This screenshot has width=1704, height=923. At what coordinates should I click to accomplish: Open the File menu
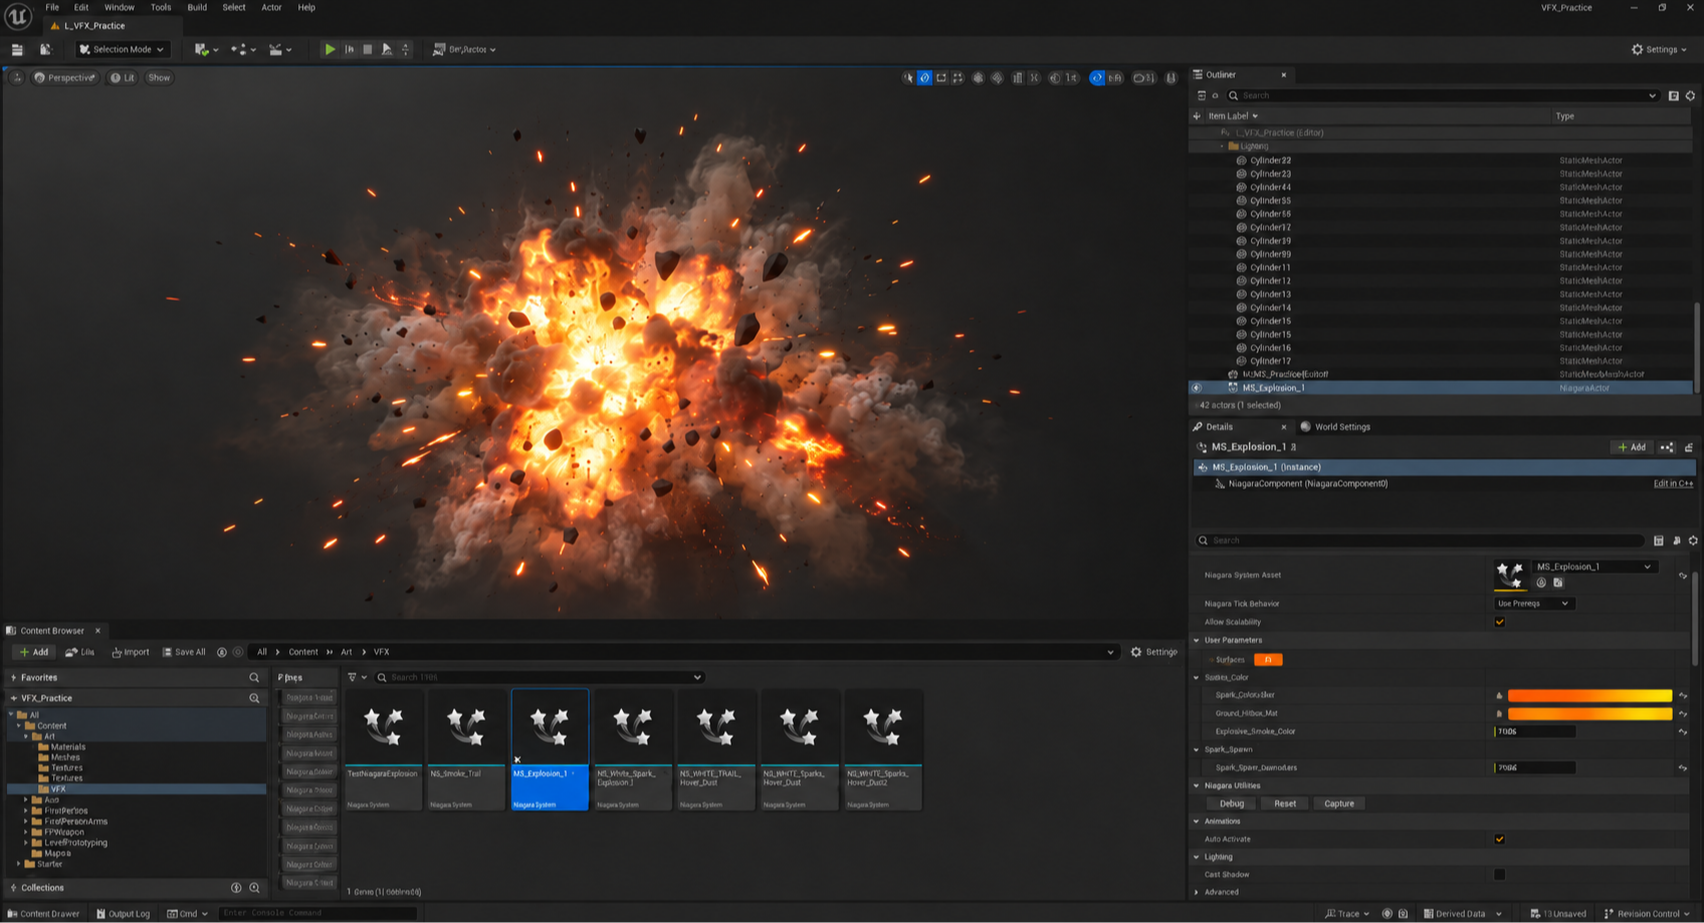click(x=52, y=7)
